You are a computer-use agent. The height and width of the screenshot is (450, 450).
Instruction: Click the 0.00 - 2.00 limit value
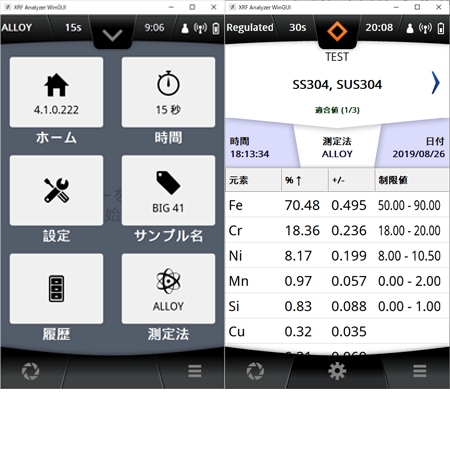pyautogui.click(x=409, y=281)
